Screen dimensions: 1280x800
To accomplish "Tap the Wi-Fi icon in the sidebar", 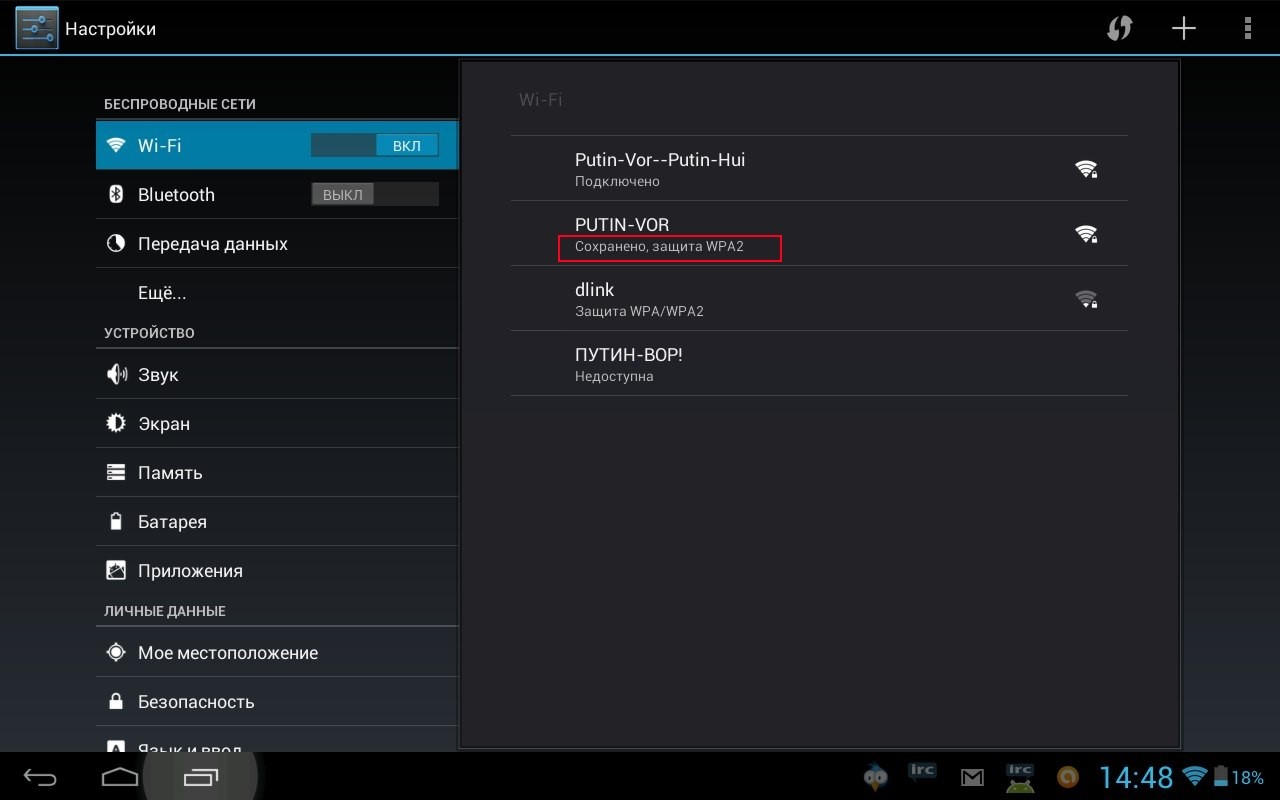I will tap(116, 145).
